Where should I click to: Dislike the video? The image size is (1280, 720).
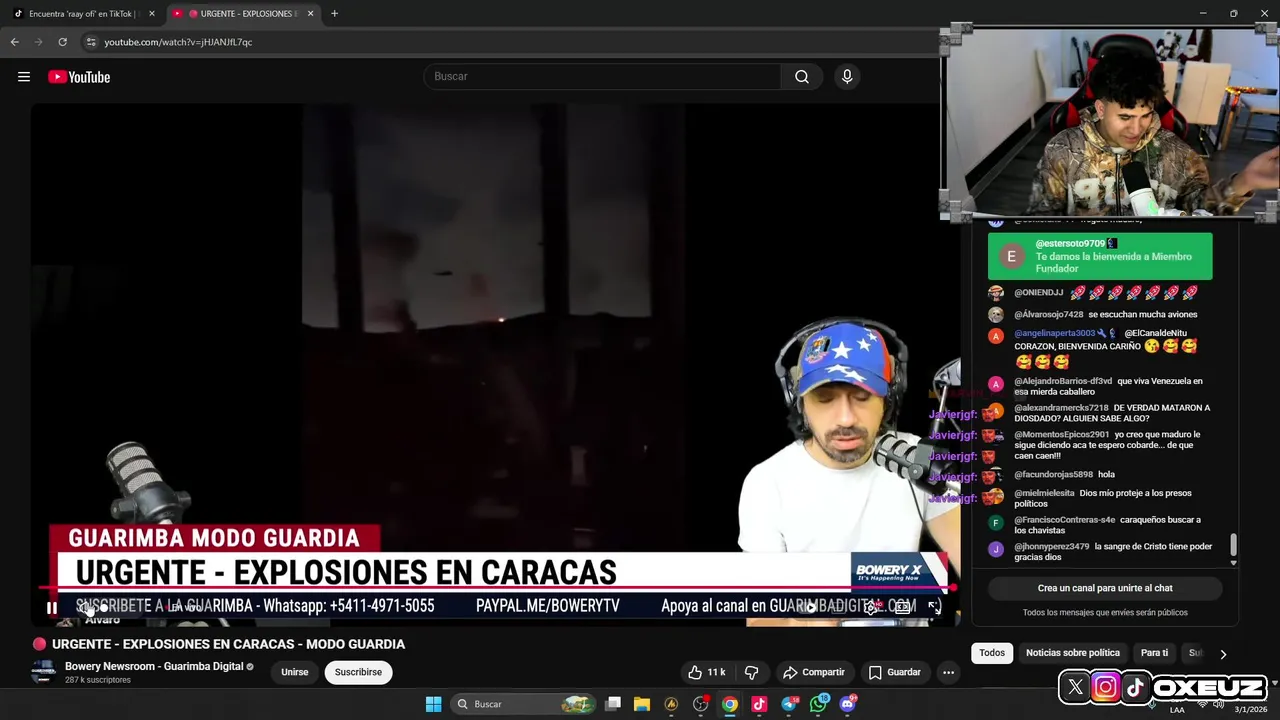tap(752, 672)
